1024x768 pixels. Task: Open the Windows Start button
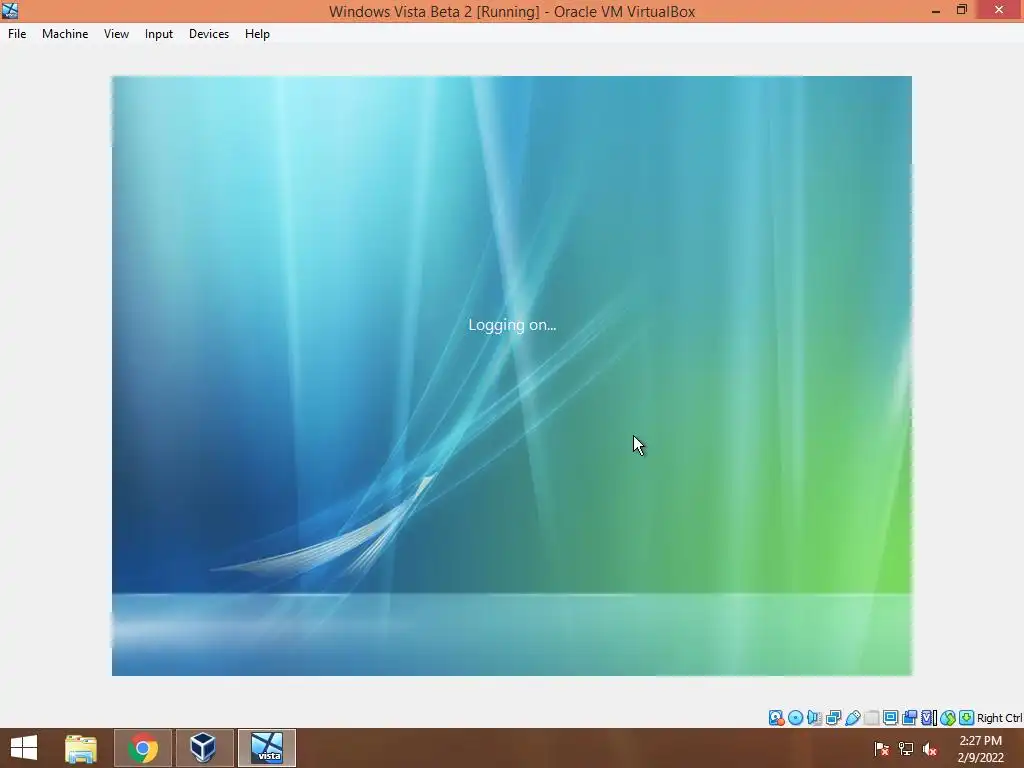(x=24, y=748)
